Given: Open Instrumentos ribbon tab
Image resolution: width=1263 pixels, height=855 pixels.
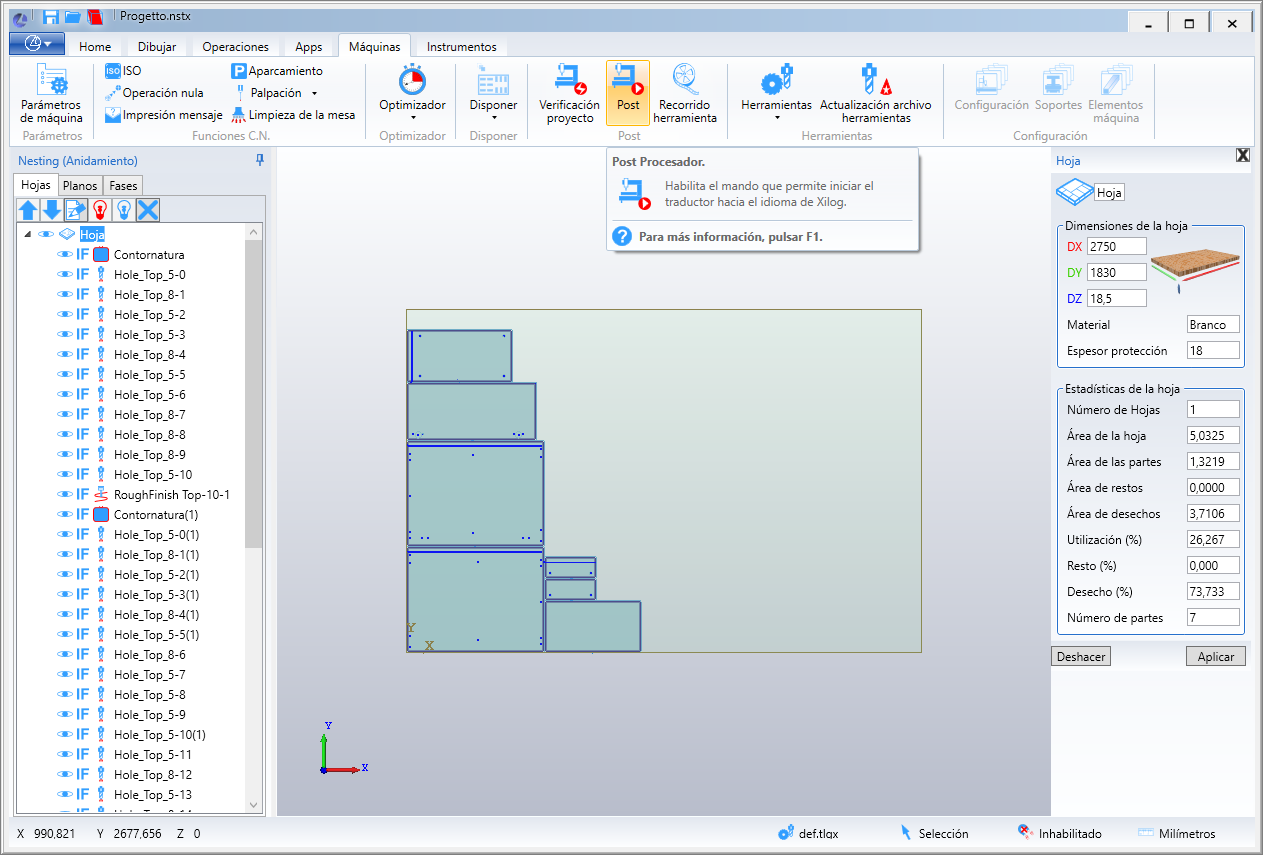Looking at the screenshot, I should [461, 47].
